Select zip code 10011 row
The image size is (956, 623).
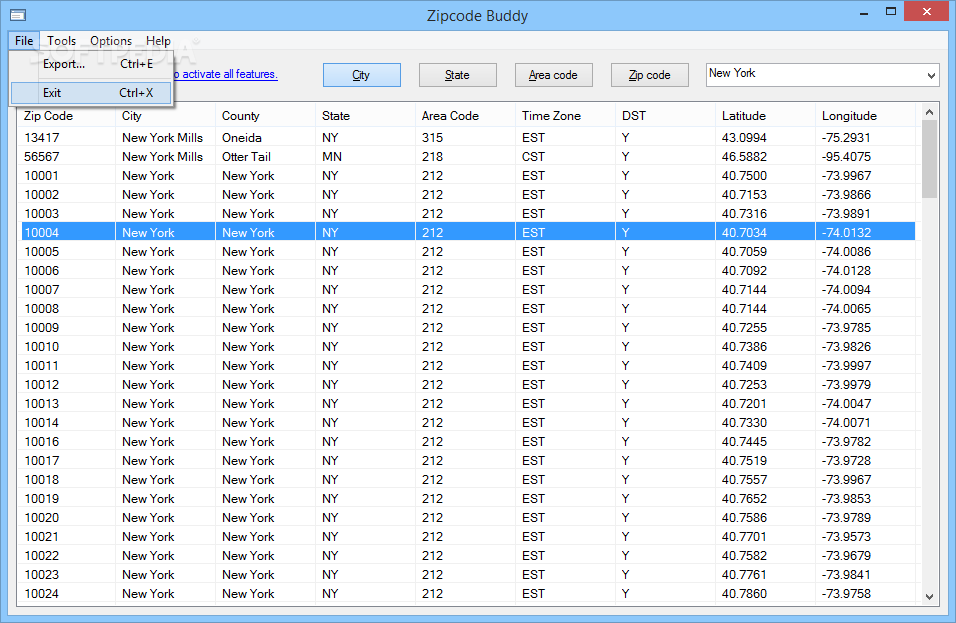coord(468,365)
